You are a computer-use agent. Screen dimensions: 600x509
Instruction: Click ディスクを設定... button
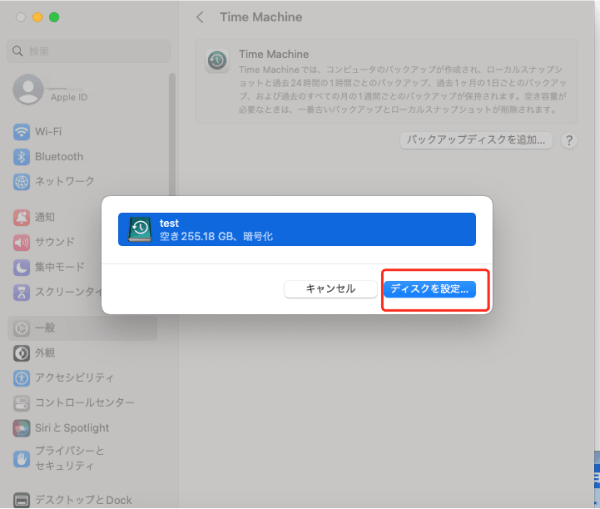[430, 289]
